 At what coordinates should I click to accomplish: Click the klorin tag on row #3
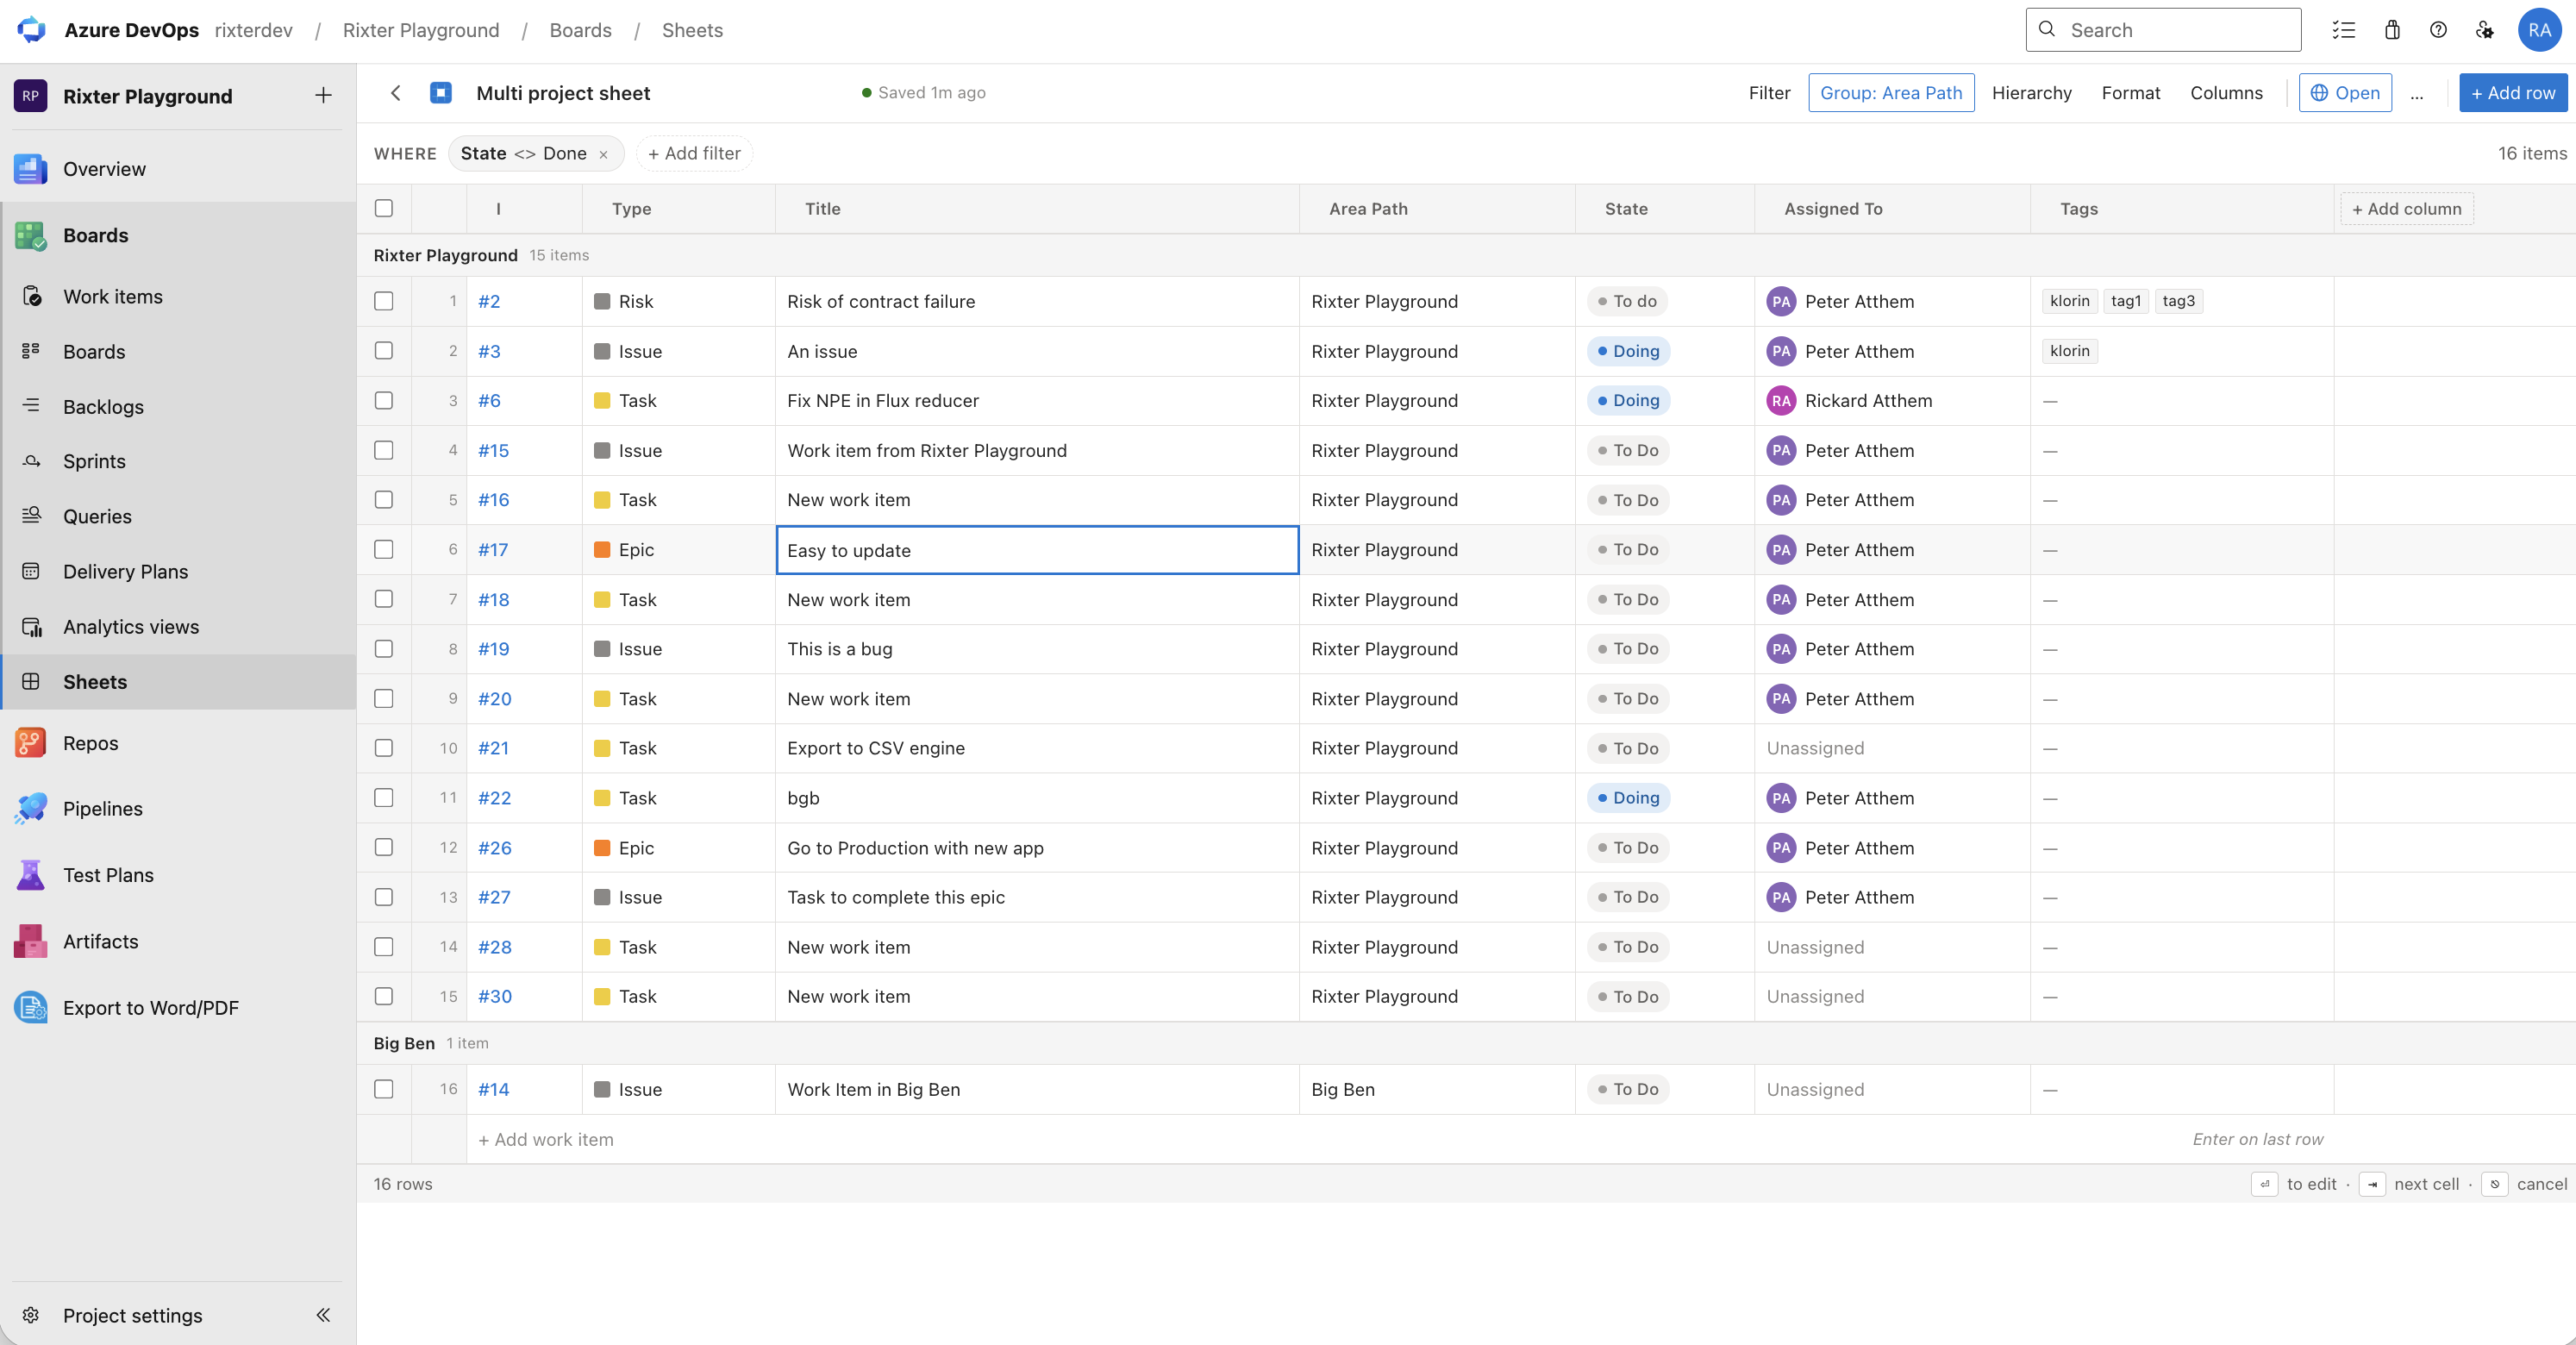(x=2069, y=351)
